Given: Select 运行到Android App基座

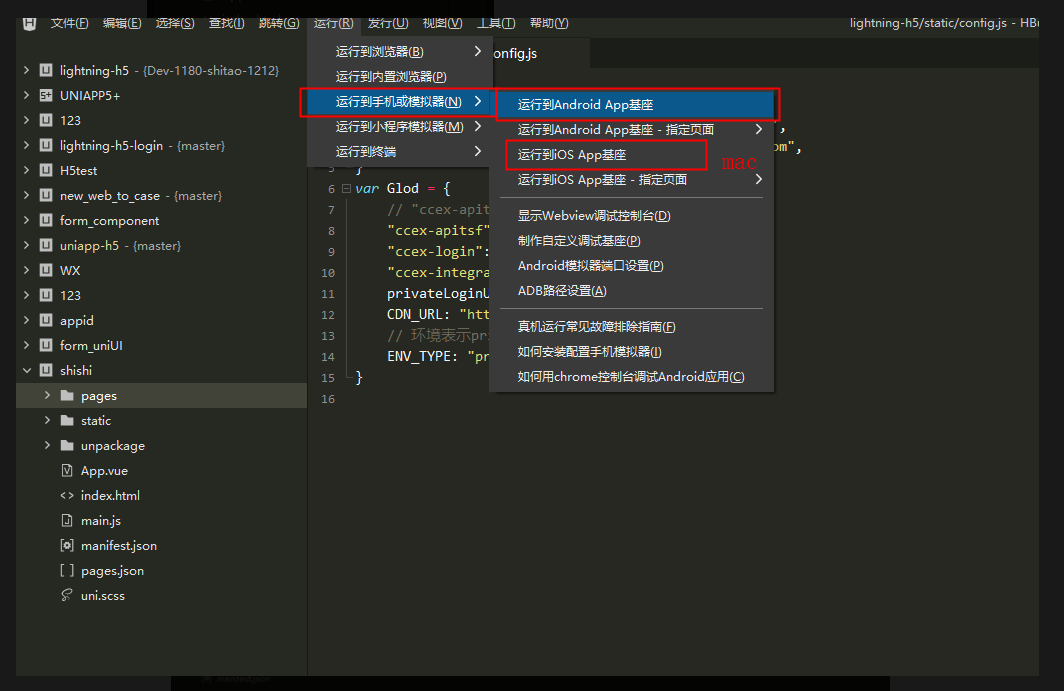Looking at the screenshot, I should click(585, 104).
